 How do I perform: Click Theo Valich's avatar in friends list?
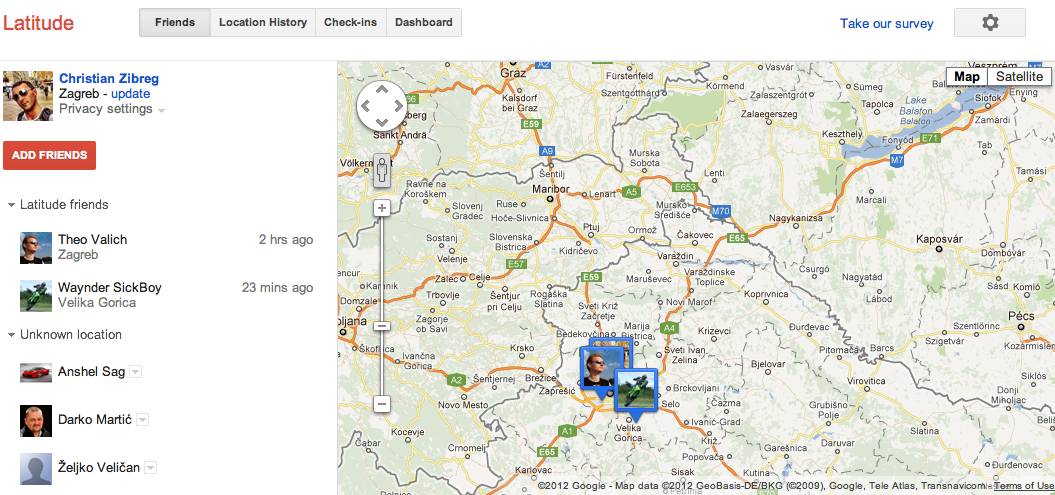point(36,247)
